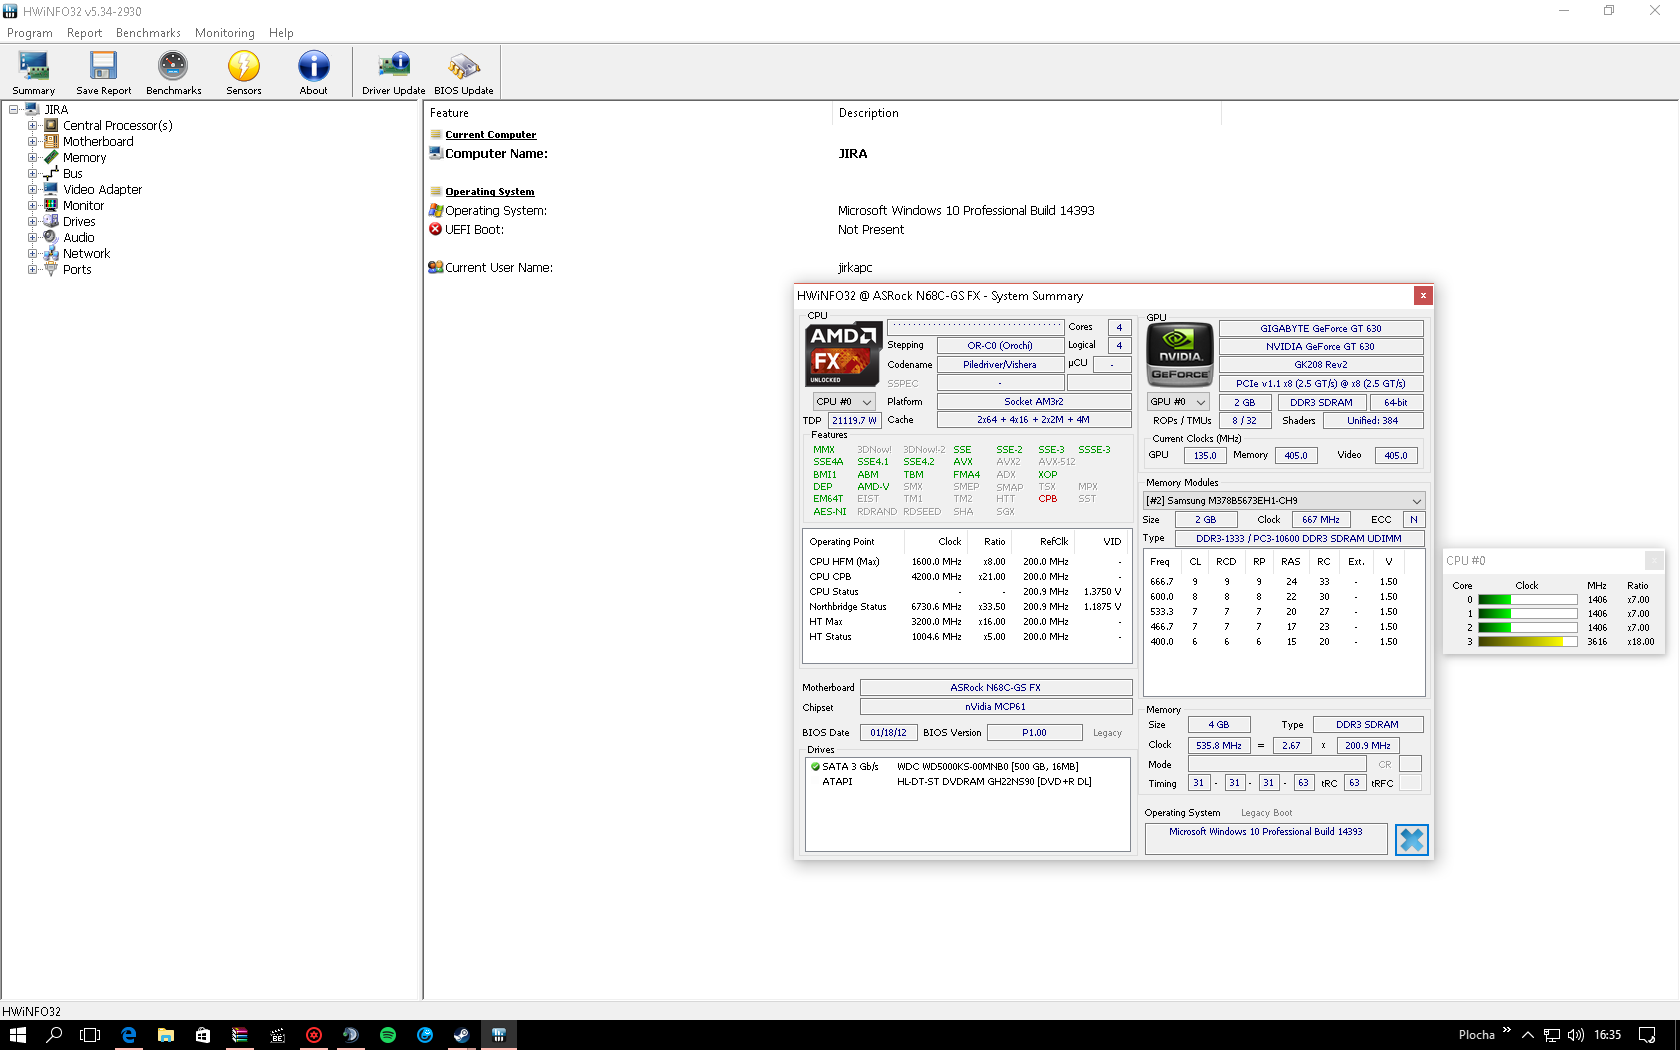Click the Piledriver/Vishera codename field
1680x1050 pixels.
(1000, 365)
